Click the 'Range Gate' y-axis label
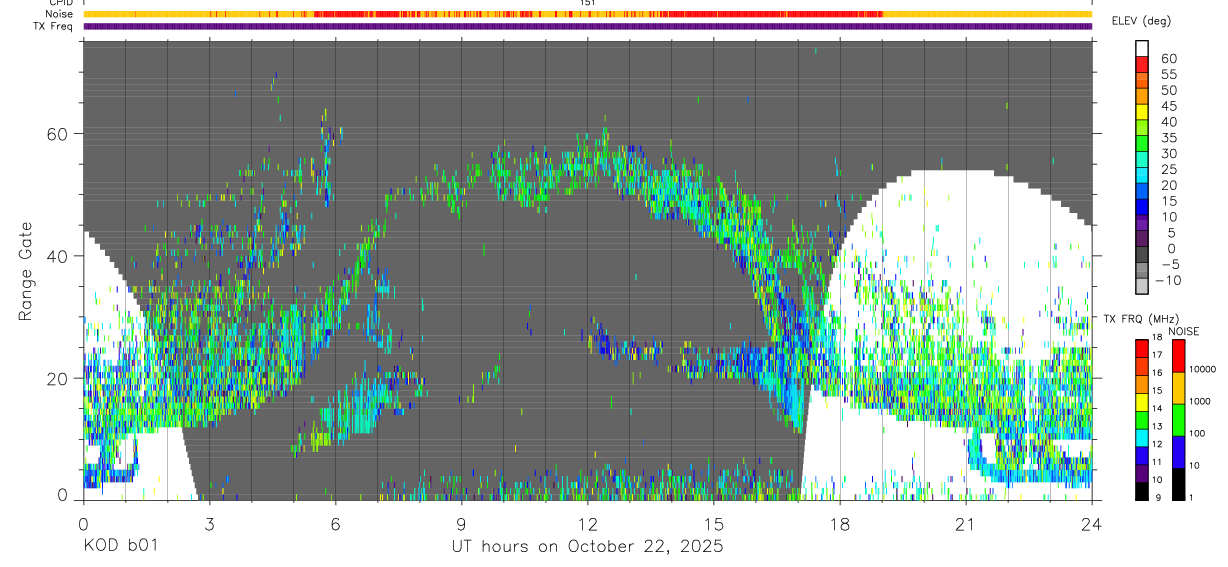This screenshot has height=567, width=1228. pos(26,271)
